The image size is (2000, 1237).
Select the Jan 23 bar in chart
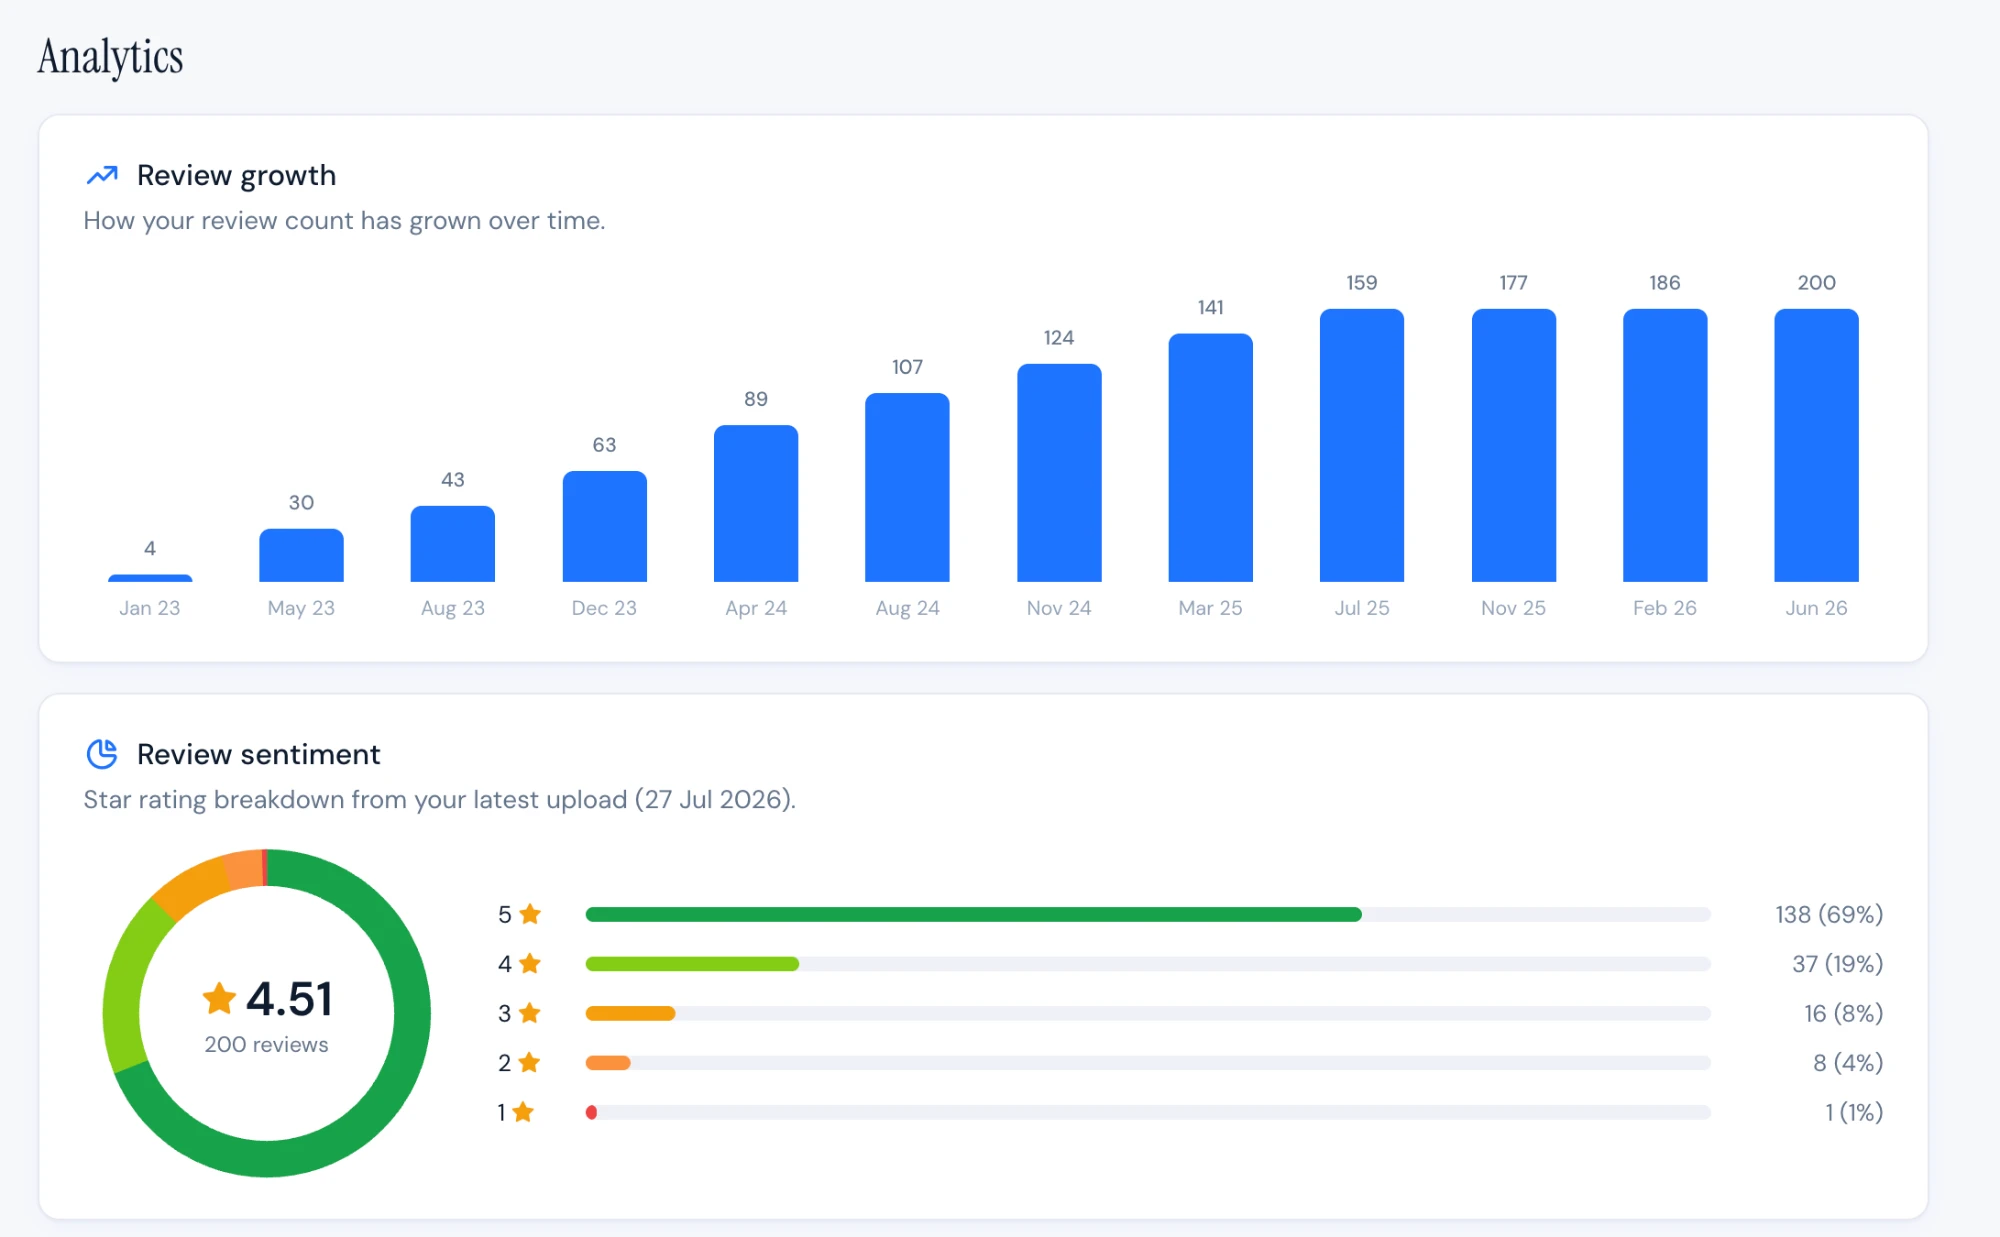(x=150, y=578)
